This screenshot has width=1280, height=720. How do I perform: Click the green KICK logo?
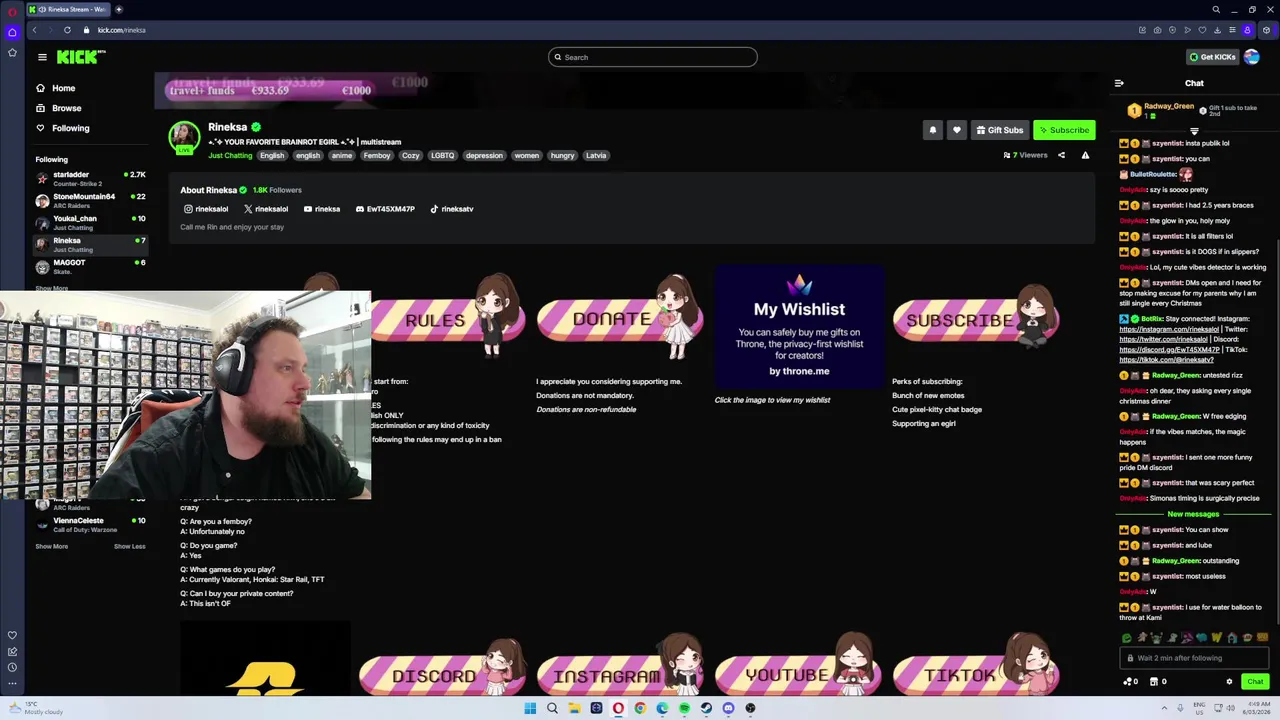pyautogui.click(x=80, y=57)
